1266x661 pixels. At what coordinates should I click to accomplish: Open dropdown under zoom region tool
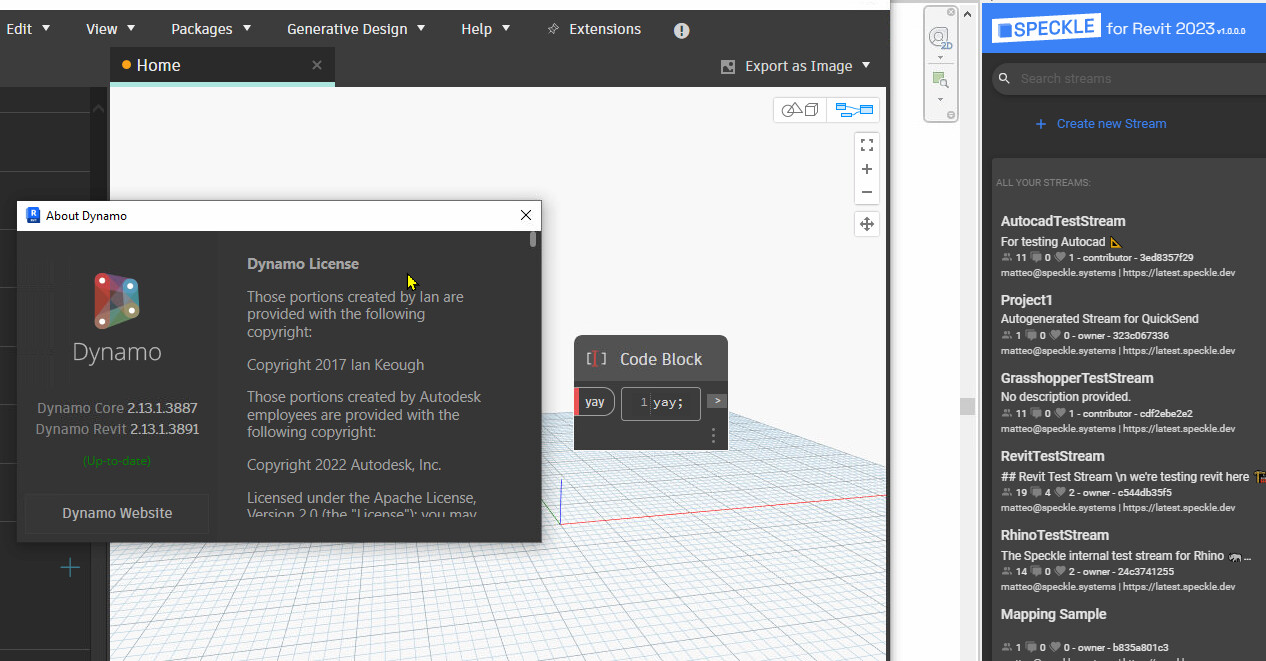(940, 99)
